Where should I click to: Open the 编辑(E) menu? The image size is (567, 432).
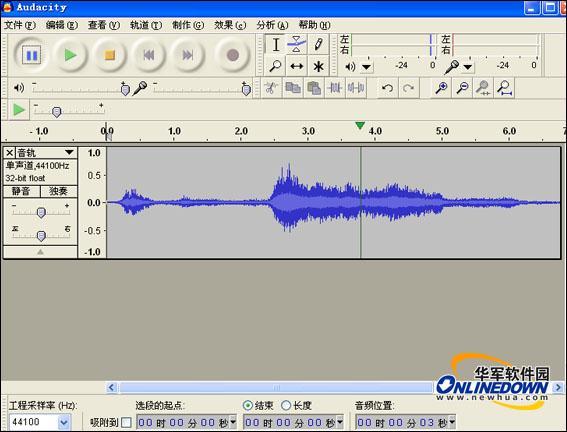click(62, 25)
